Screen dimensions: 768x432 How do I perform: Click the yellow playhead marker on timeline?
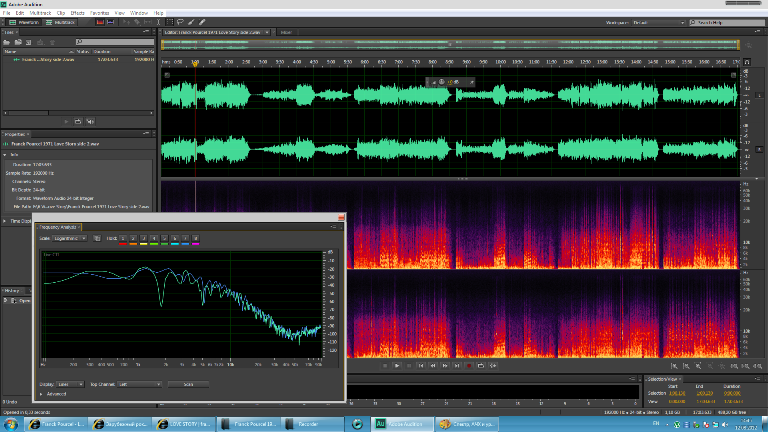click(195, 64)
